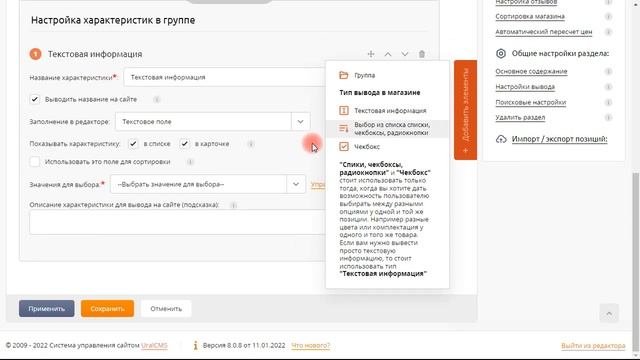
Task: Move the characteristic up with the up chevron
Action: click(388, 54)
